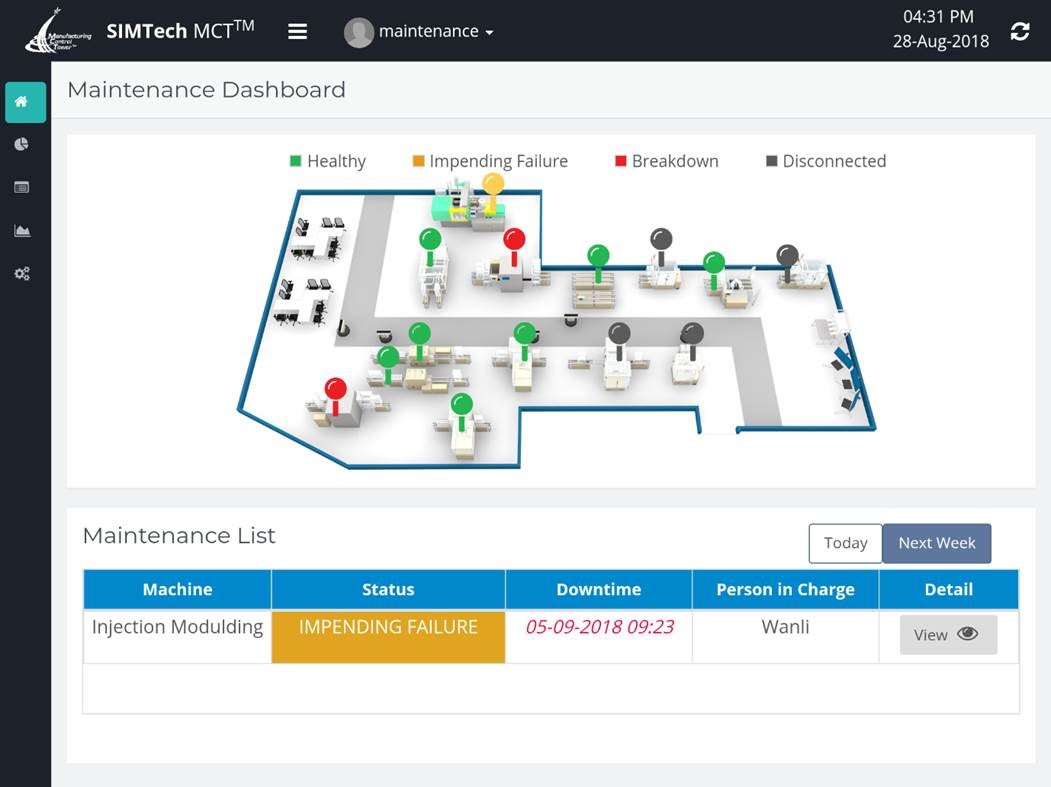Click the Healthy legend item

pyautogui.click(x=330, y=161)
